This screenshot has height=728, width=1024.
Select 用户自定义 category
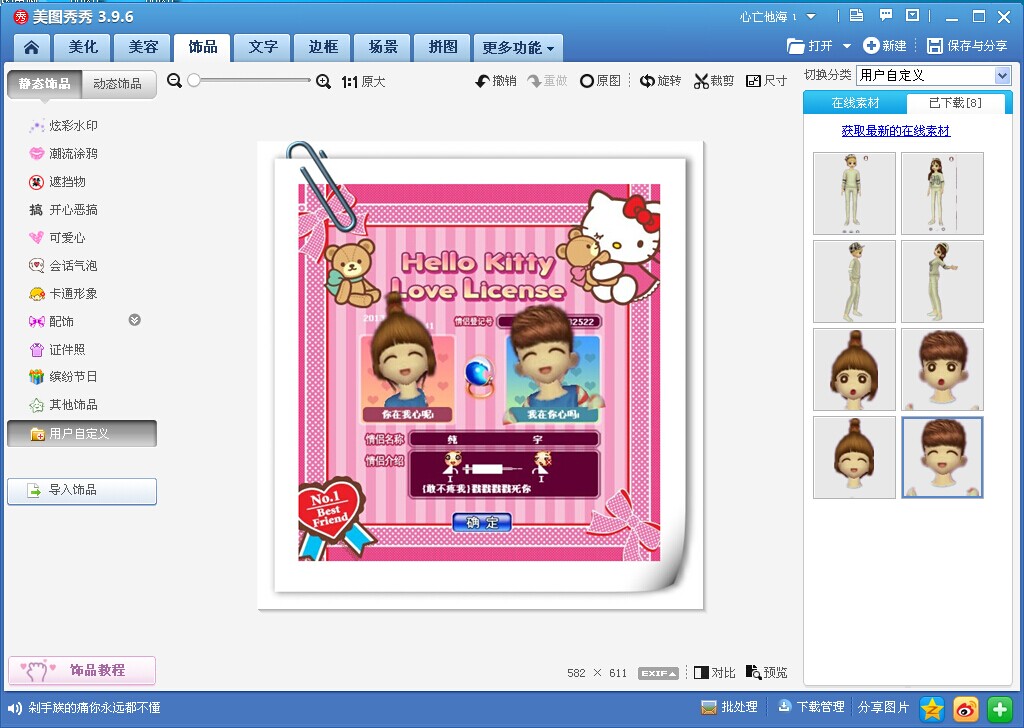[82, 434]
